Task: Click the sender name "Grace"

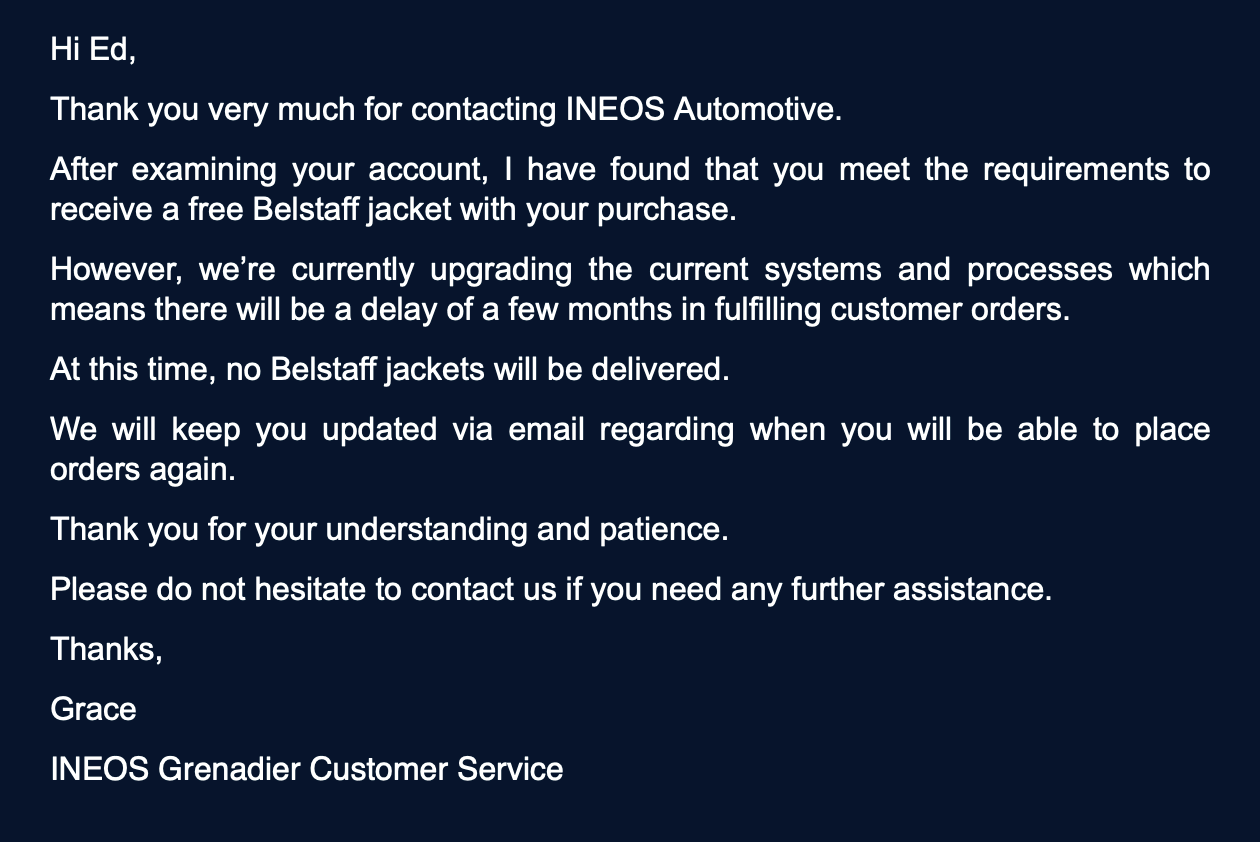Action: pos(93,709)
